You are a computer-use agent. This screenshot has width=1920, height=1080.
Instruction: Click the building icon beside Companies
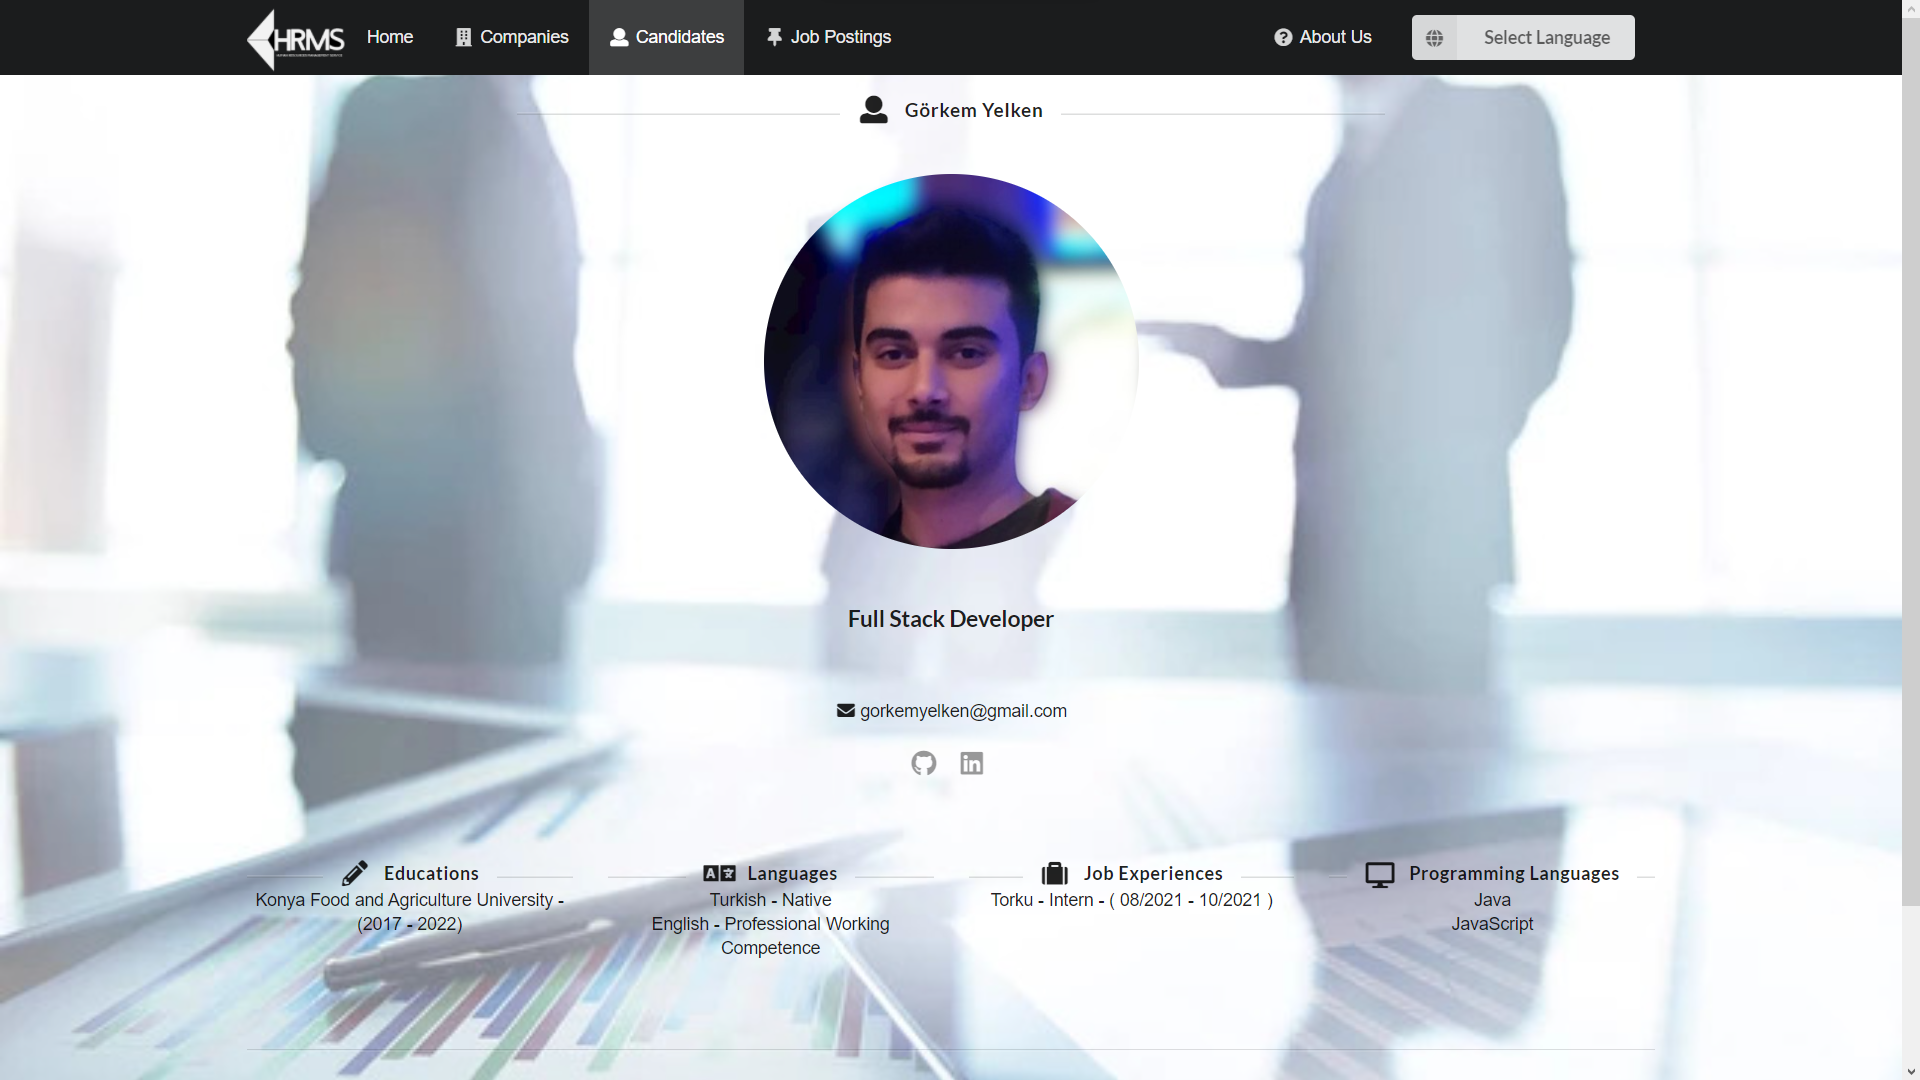point(461,36)
